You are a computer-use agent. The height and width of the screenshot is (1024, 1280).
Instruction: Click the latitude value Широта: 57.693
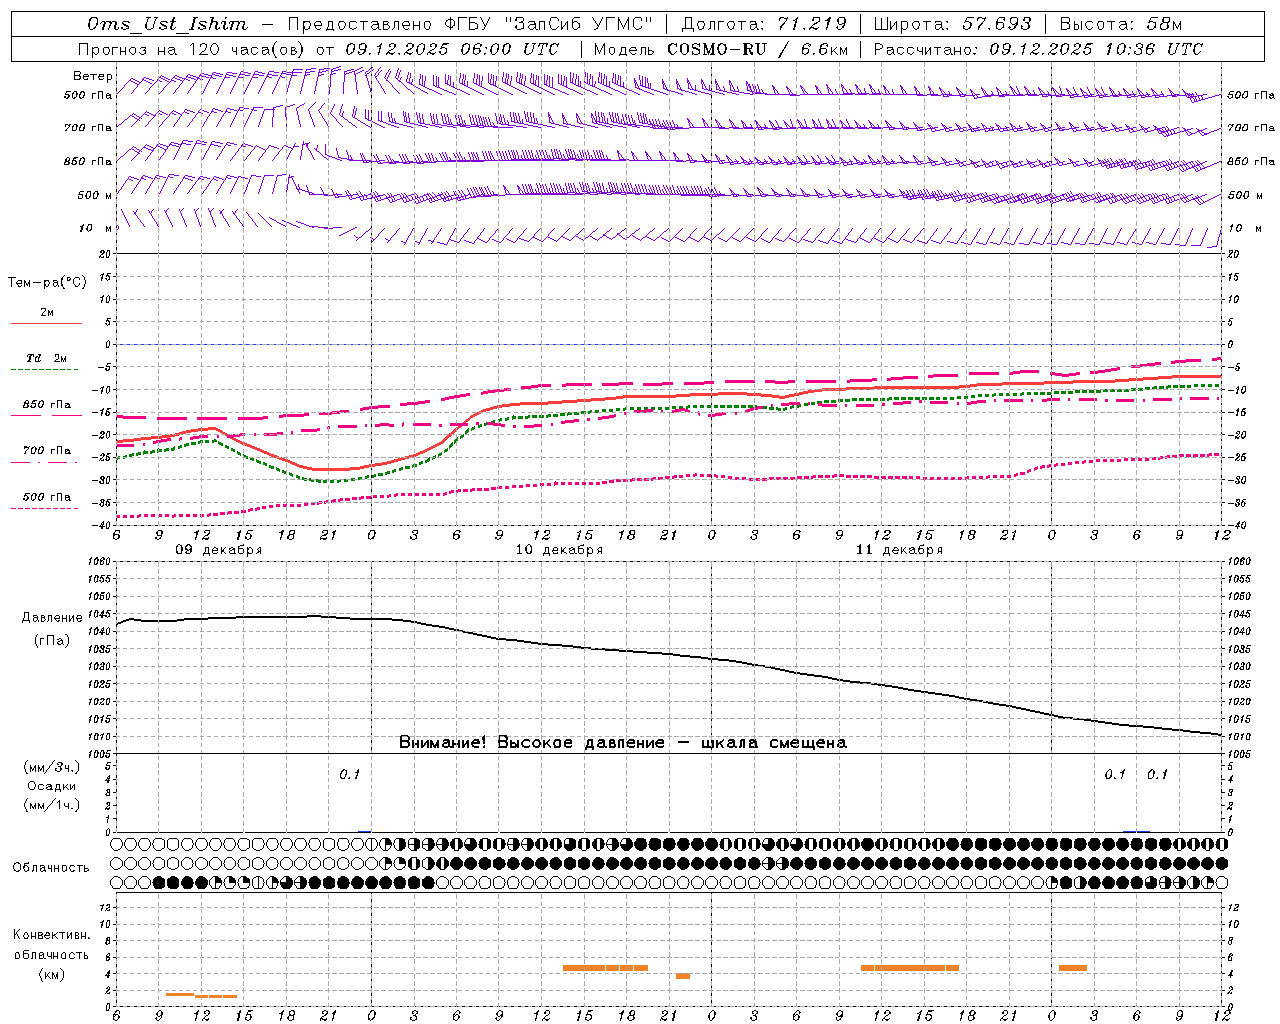click(953, 24)
